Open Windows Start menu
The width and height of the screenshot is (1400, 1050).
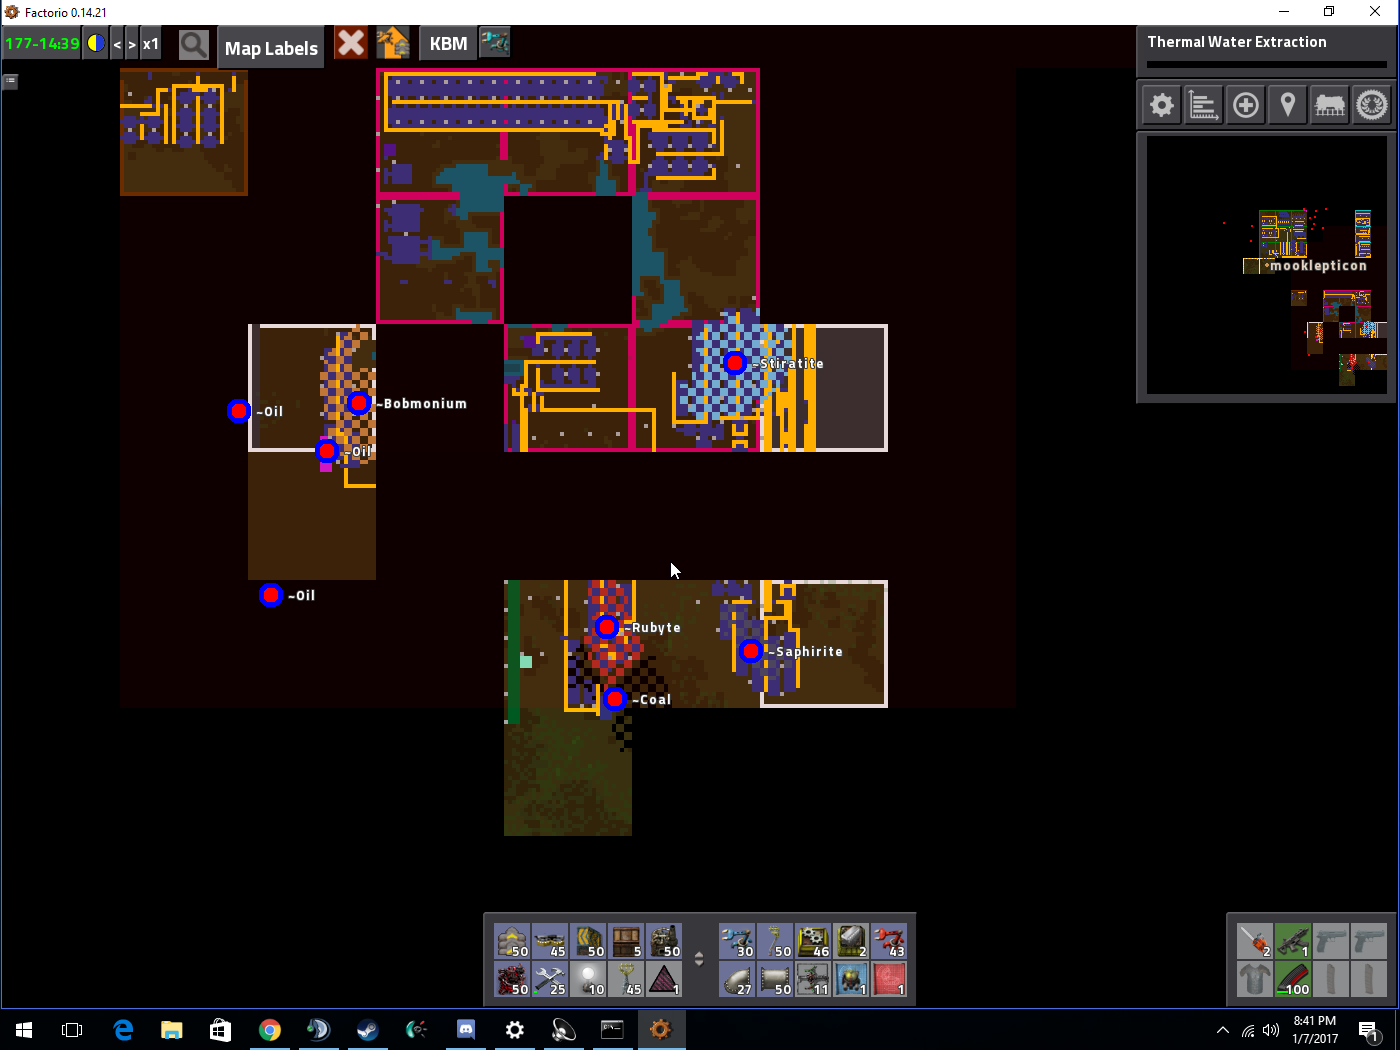click(24, 1030)
